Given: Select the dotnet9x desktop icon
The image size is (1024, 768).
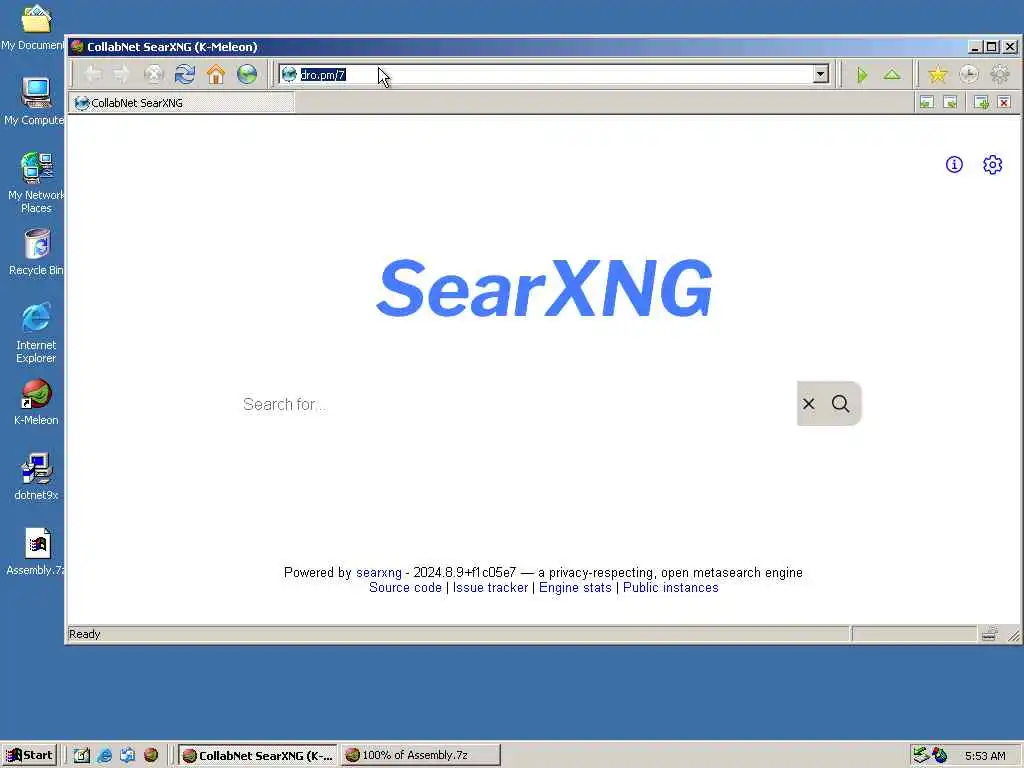Looking at the screenshot, I should coord(36,477).
